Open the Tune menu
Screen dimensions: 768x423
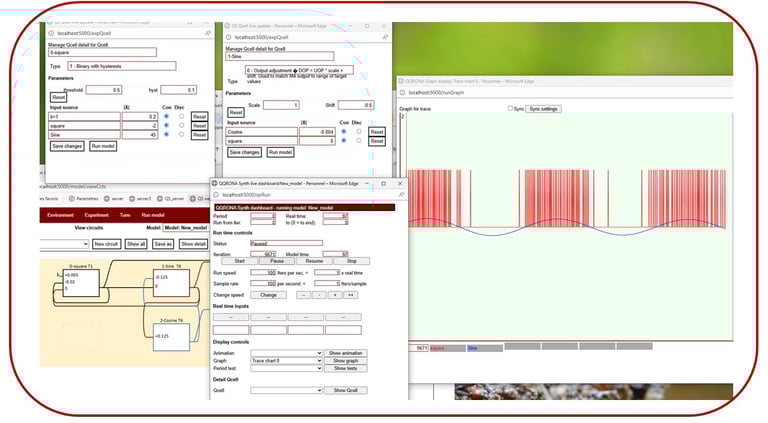(125, 215)
